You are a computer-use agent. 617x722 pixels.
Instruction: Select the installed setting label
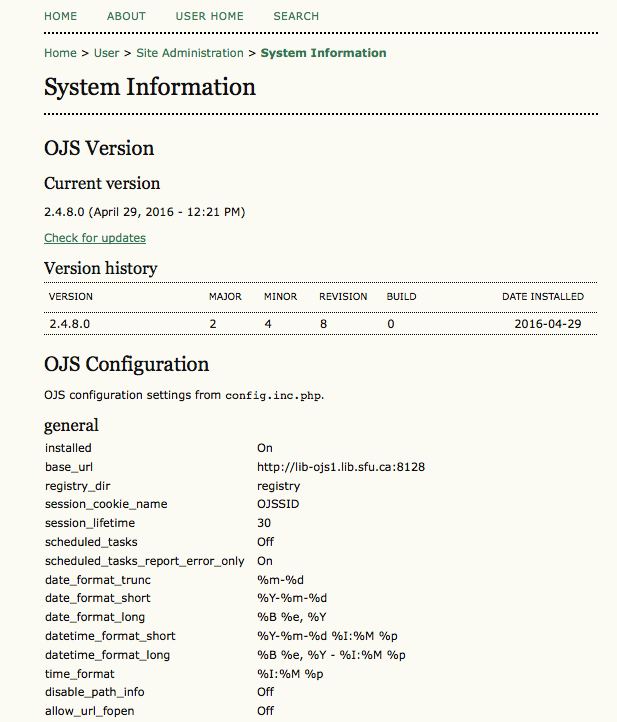pos(68,448)
